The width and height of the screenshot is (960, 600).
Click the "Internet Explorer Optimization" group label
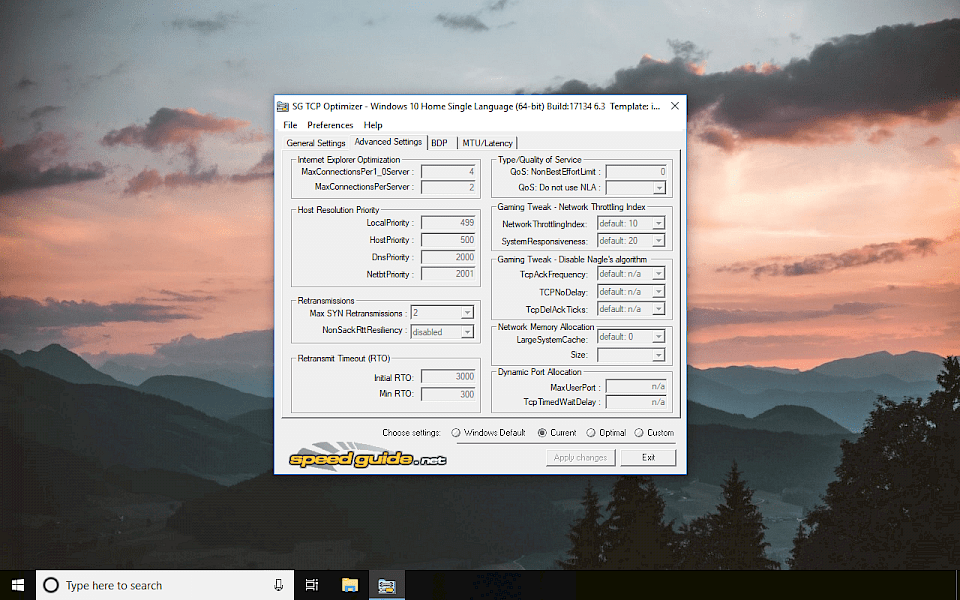coord(348,160)
